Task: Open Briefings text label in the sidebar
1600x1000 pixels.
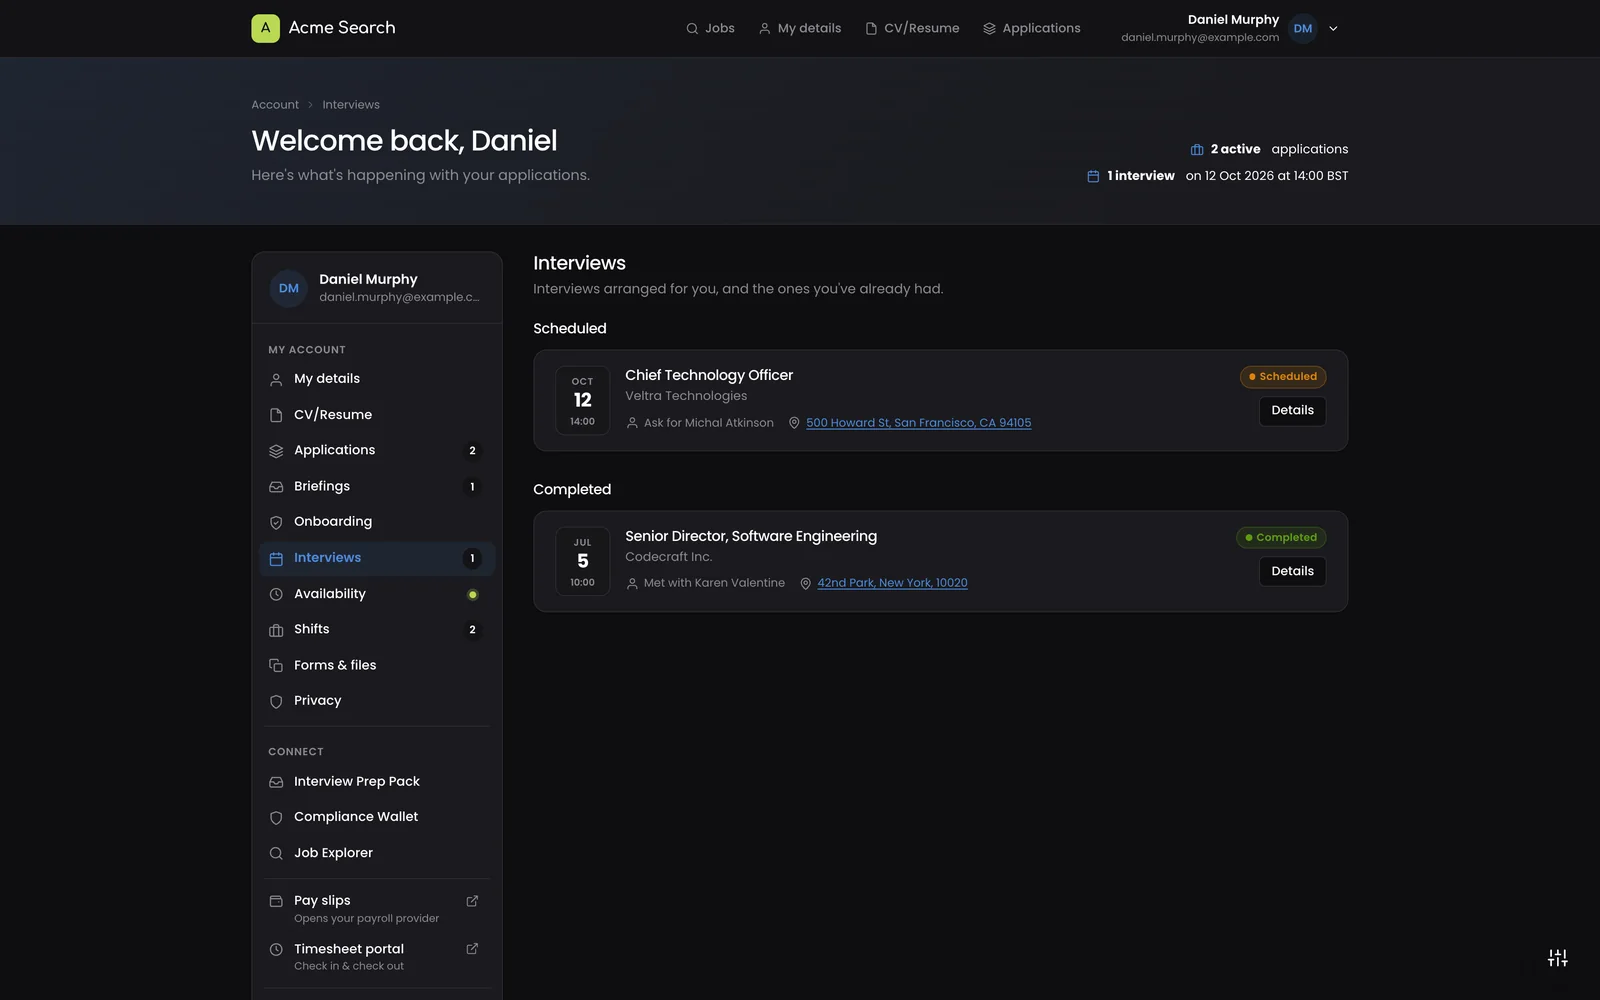Action: [322, 486]
